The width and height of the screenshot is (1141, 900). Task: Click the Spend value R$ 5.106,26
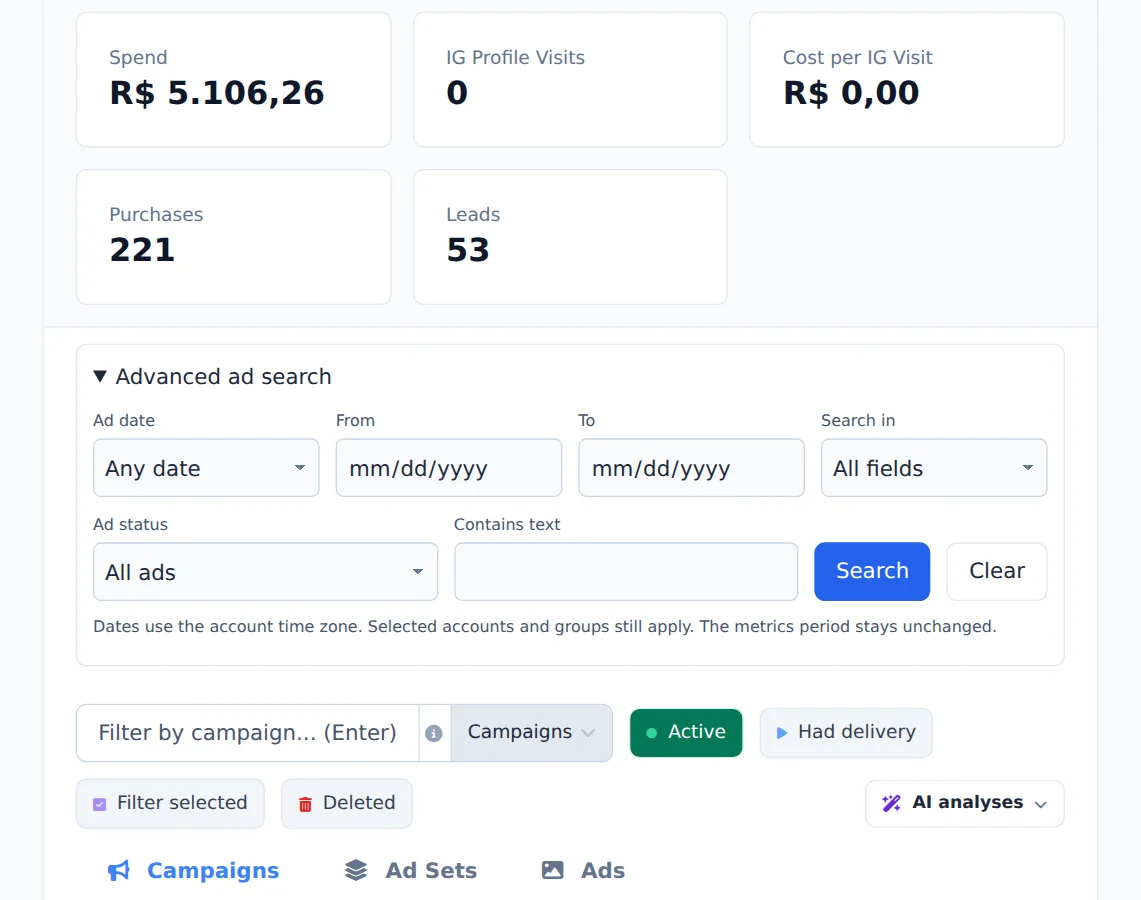tap(217, 93)
